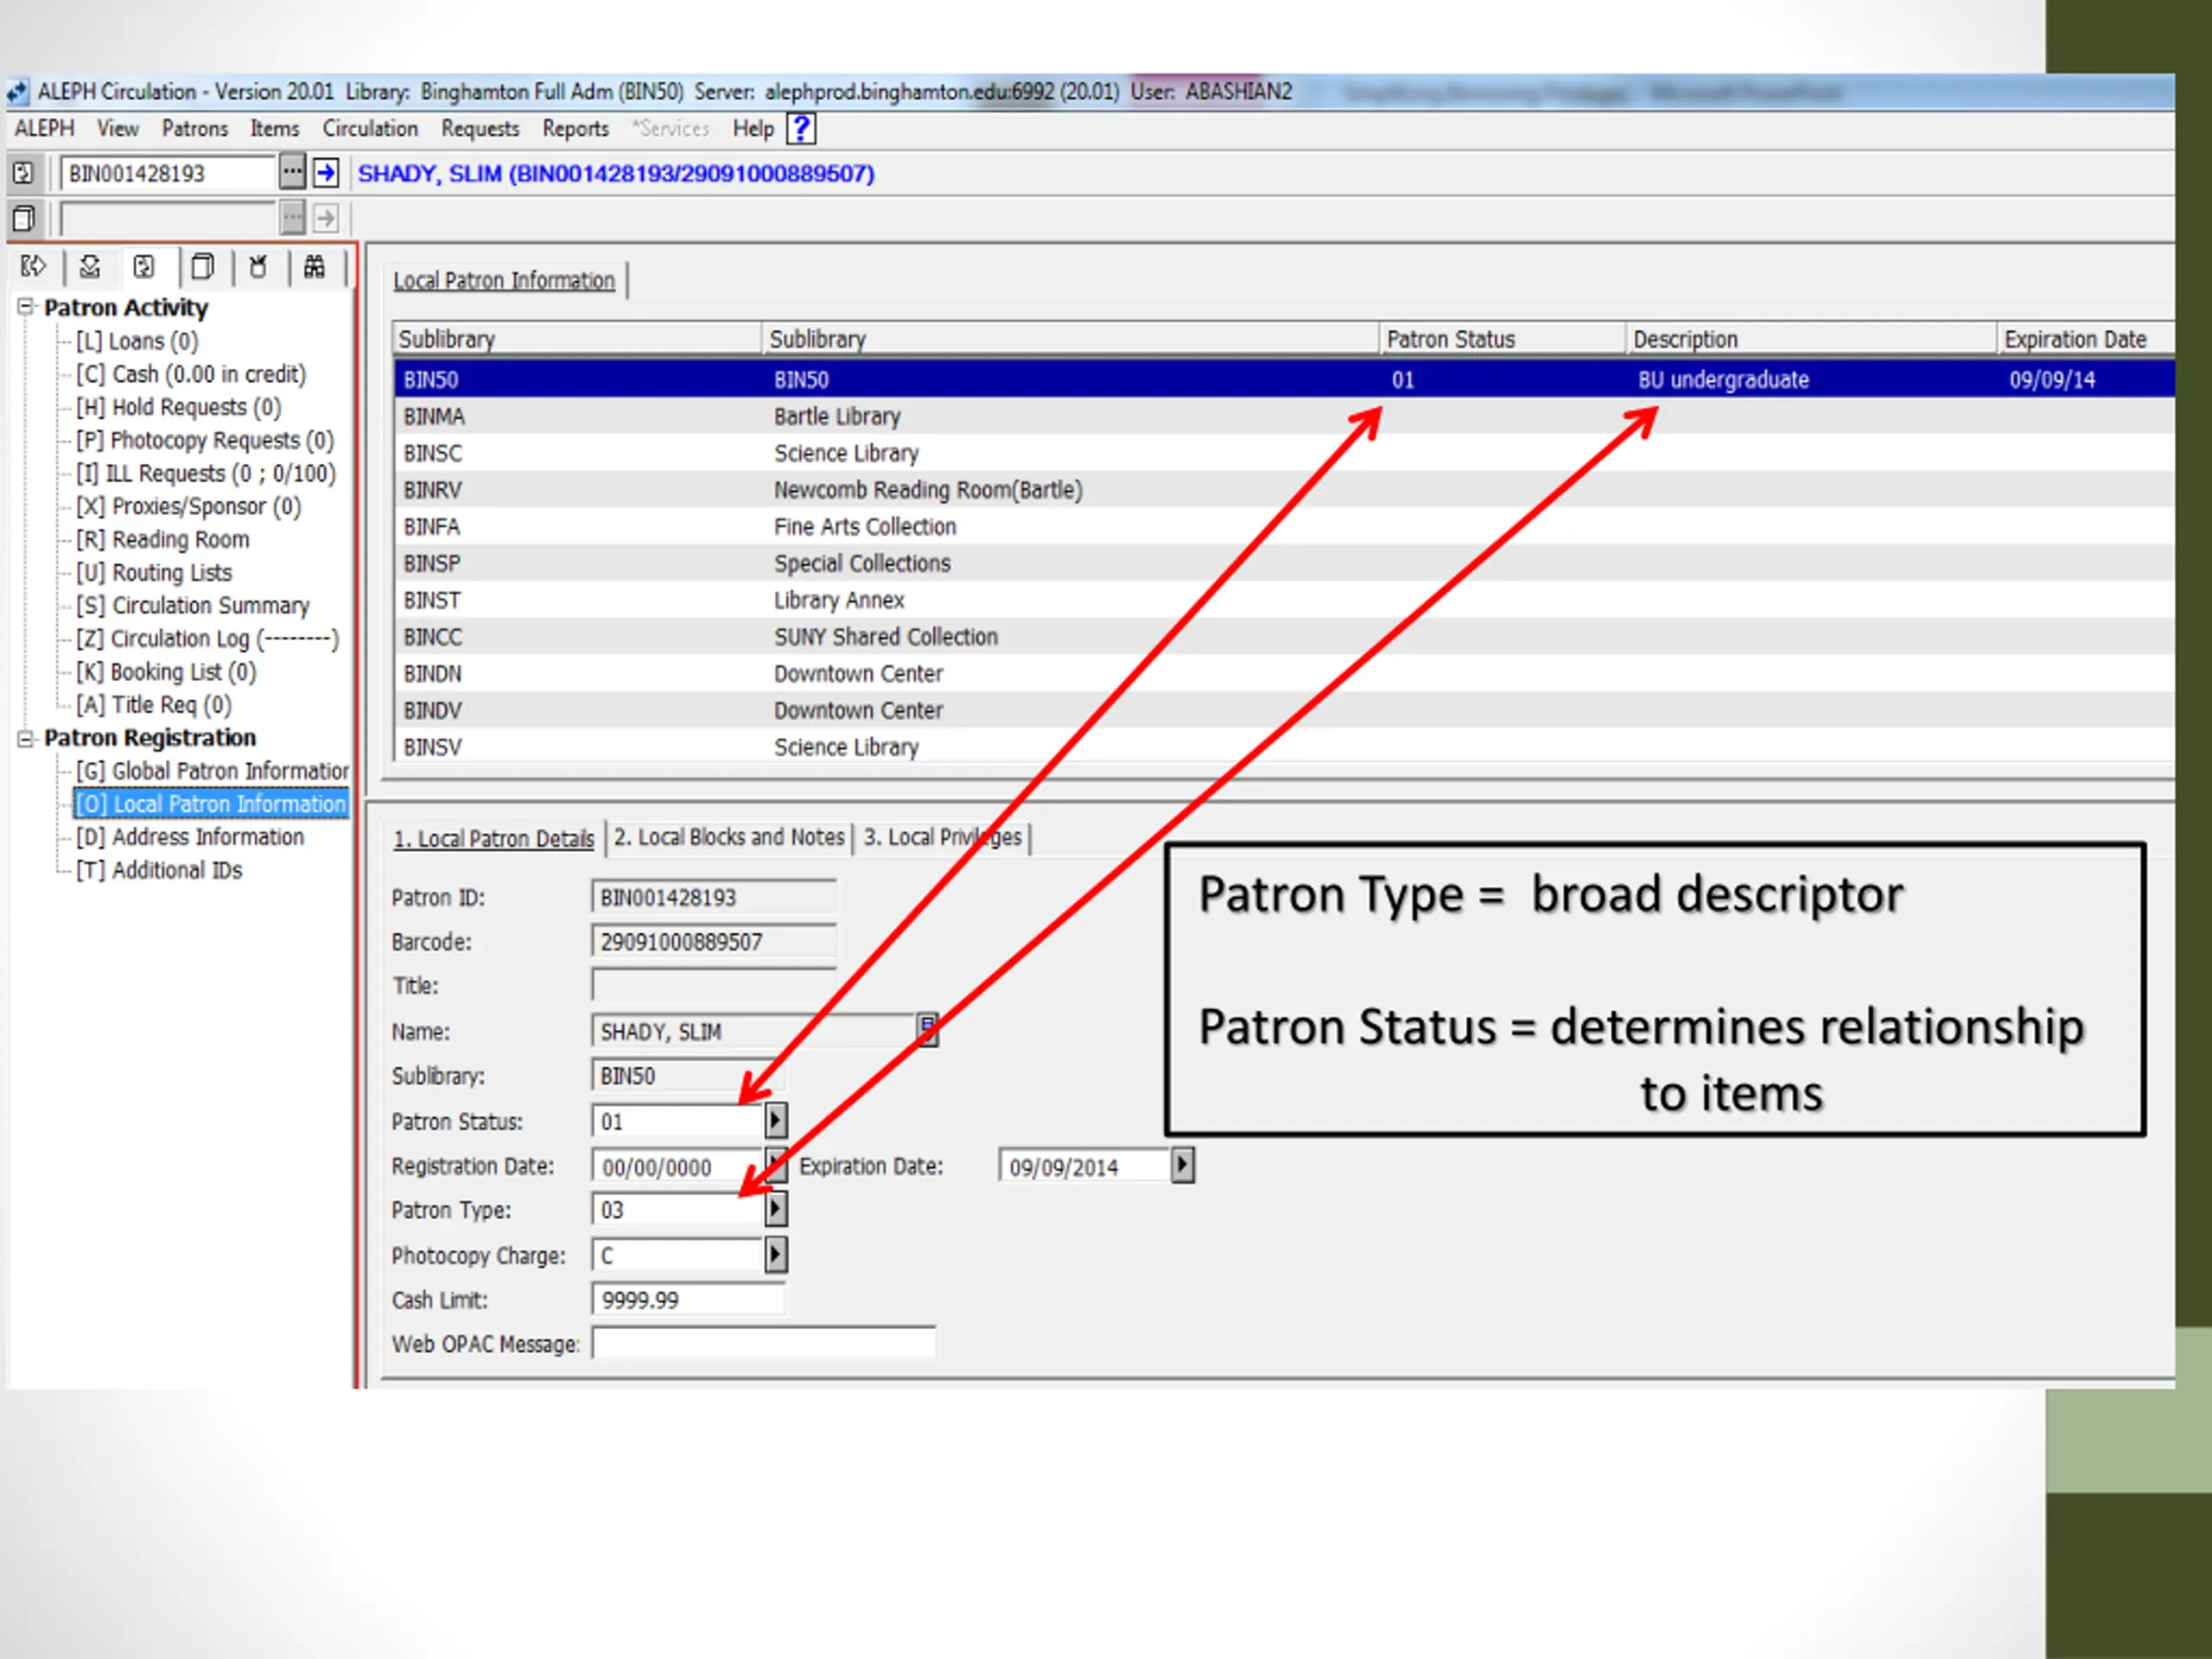Switch to Local Blocks and Notes tab

pos(729,837)
